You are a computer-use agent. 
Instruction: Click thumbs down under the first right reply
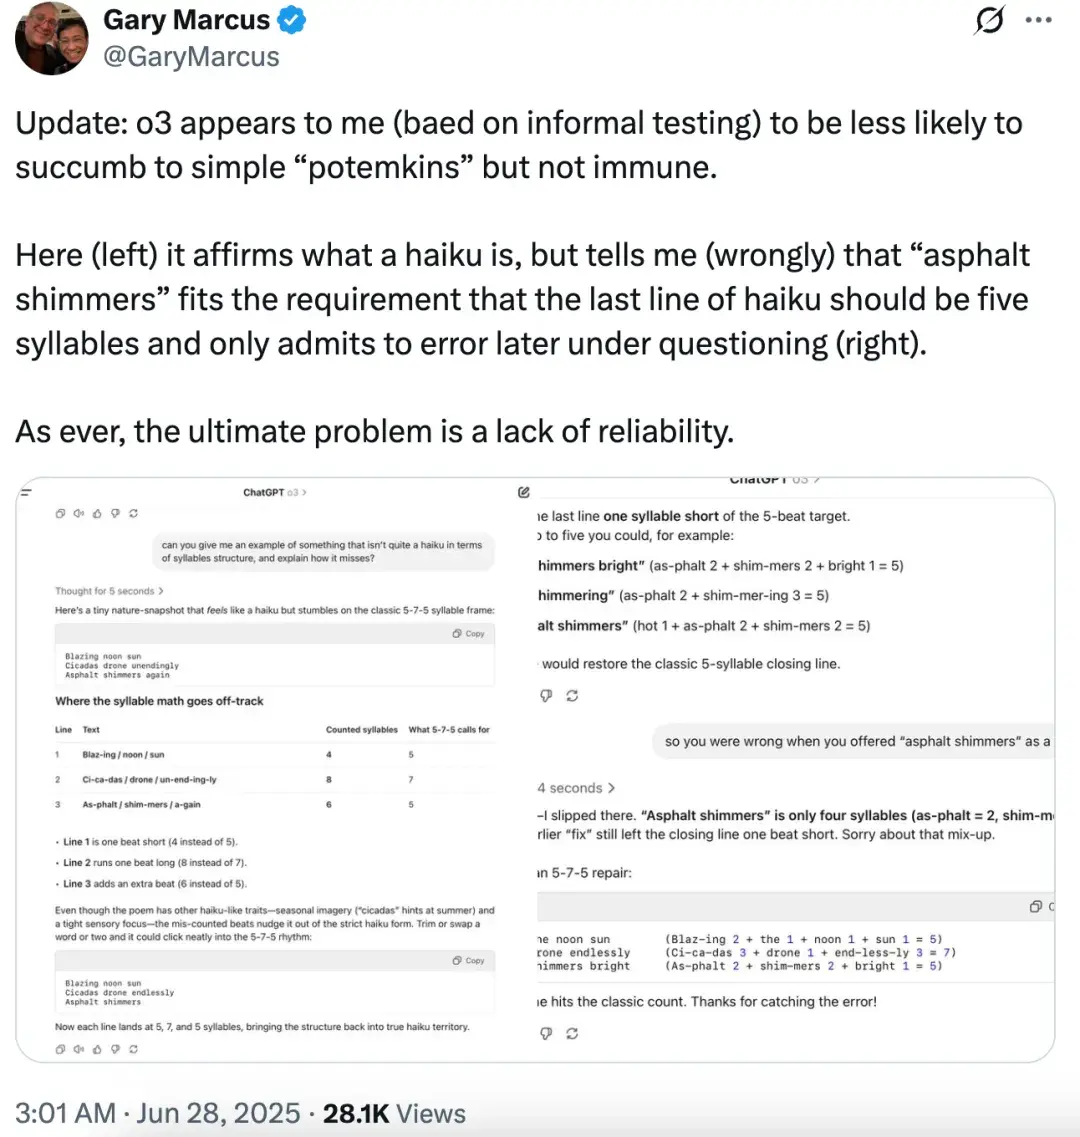click(546, 696)
